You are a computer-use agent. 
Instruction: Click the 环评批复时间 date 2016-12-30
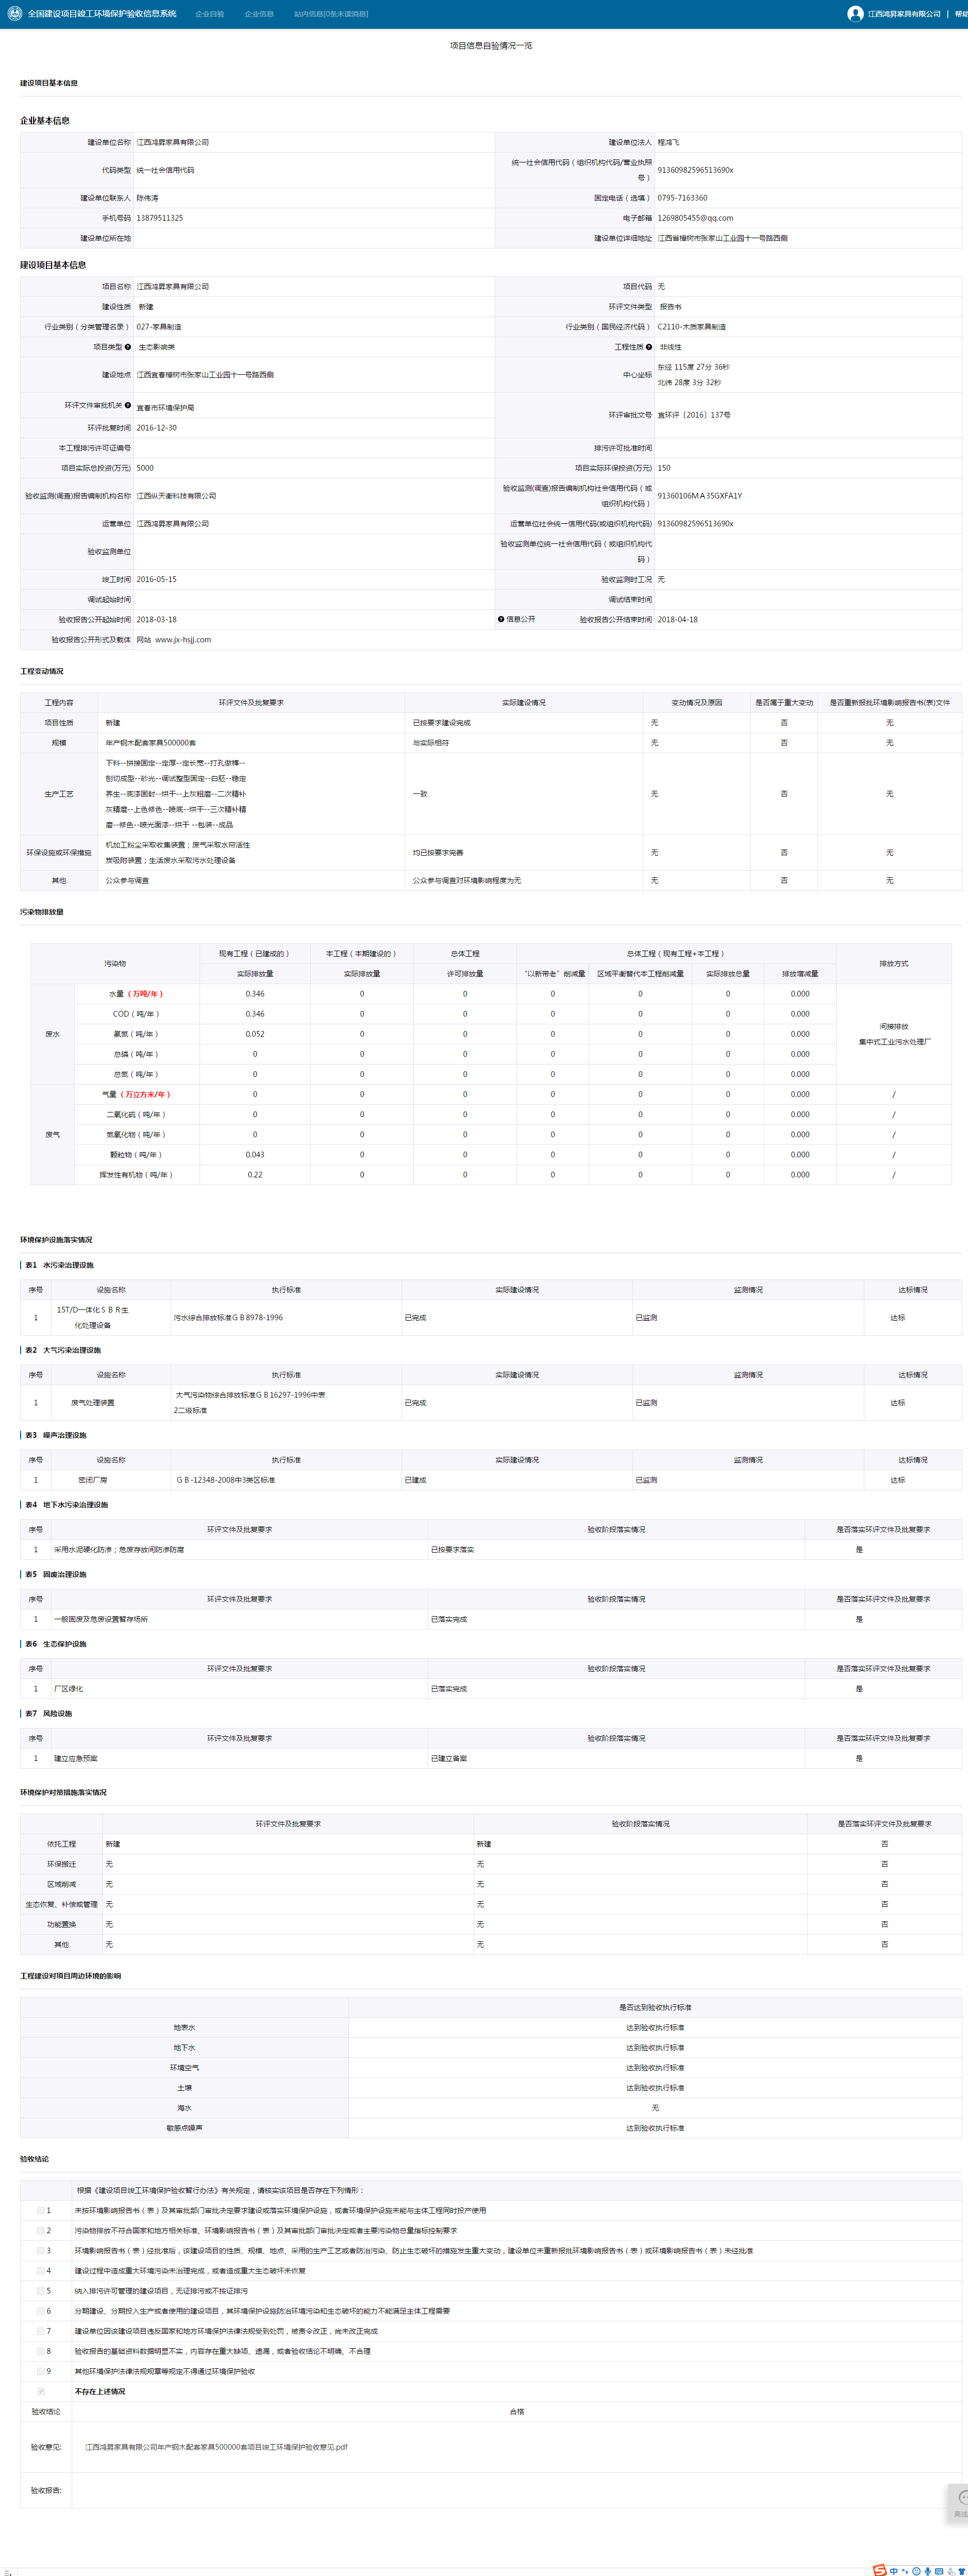tap(157, 428)
